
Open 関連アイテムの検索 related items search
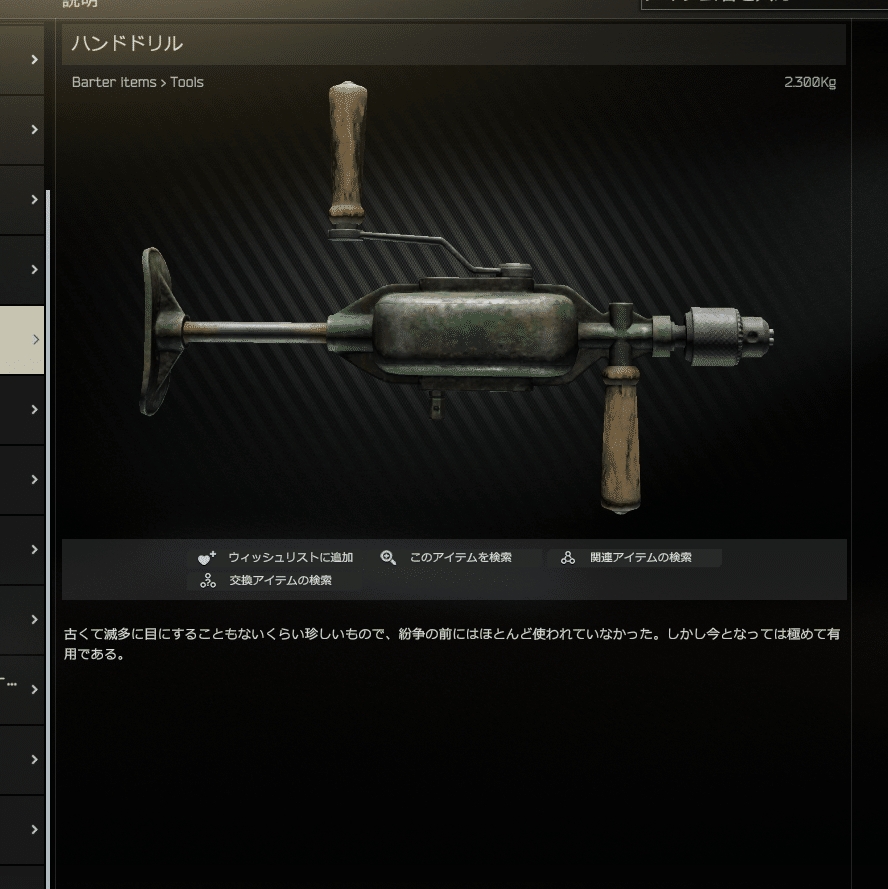(641, 557)
